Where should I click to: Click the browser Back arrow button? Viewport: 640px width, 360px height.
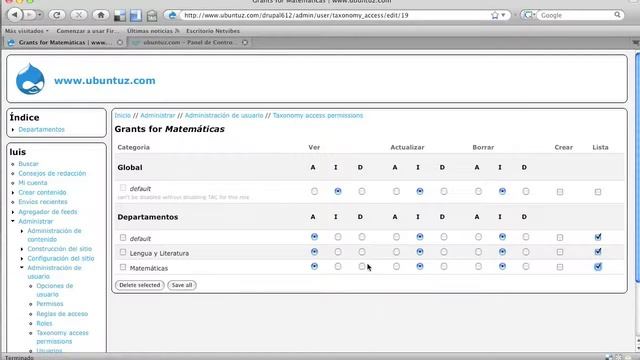click(x=14, y=15)
